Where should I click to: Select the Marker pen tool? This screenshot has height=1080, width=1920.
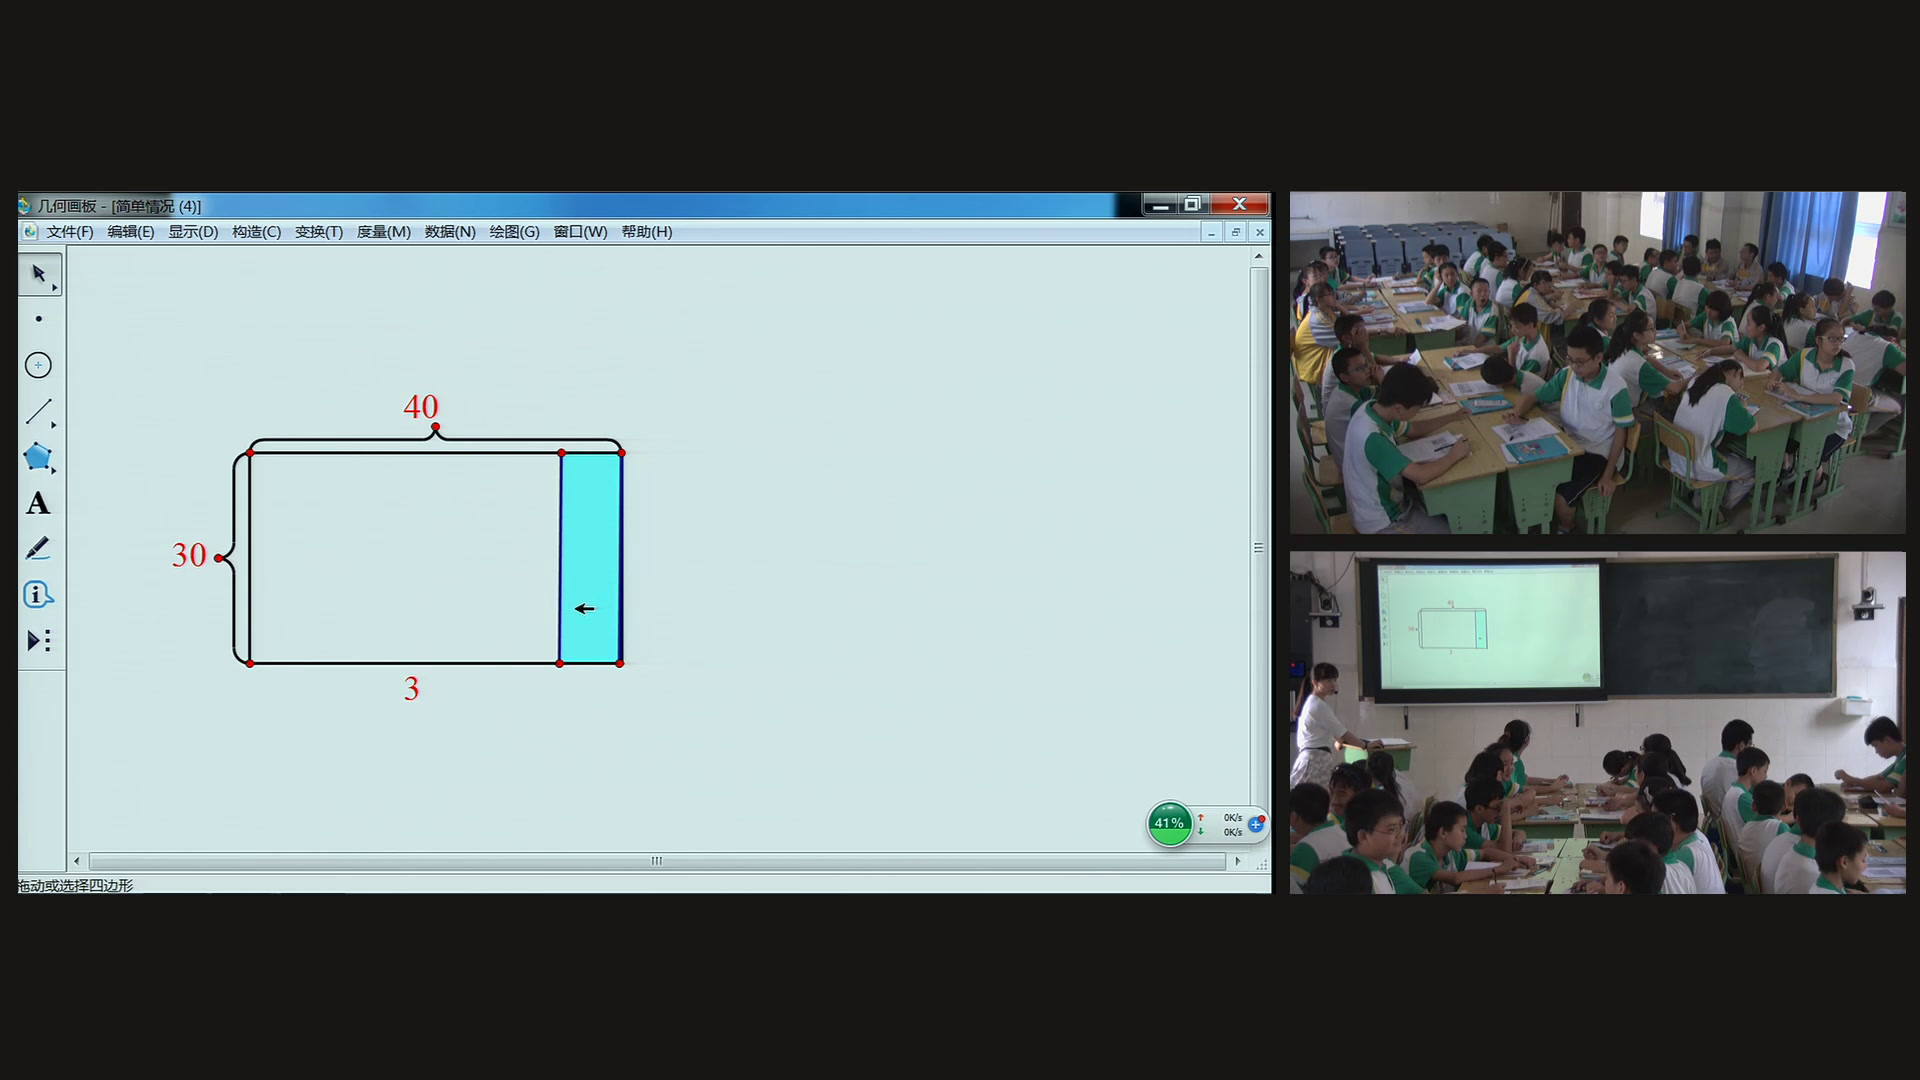(x=38, y=549)
